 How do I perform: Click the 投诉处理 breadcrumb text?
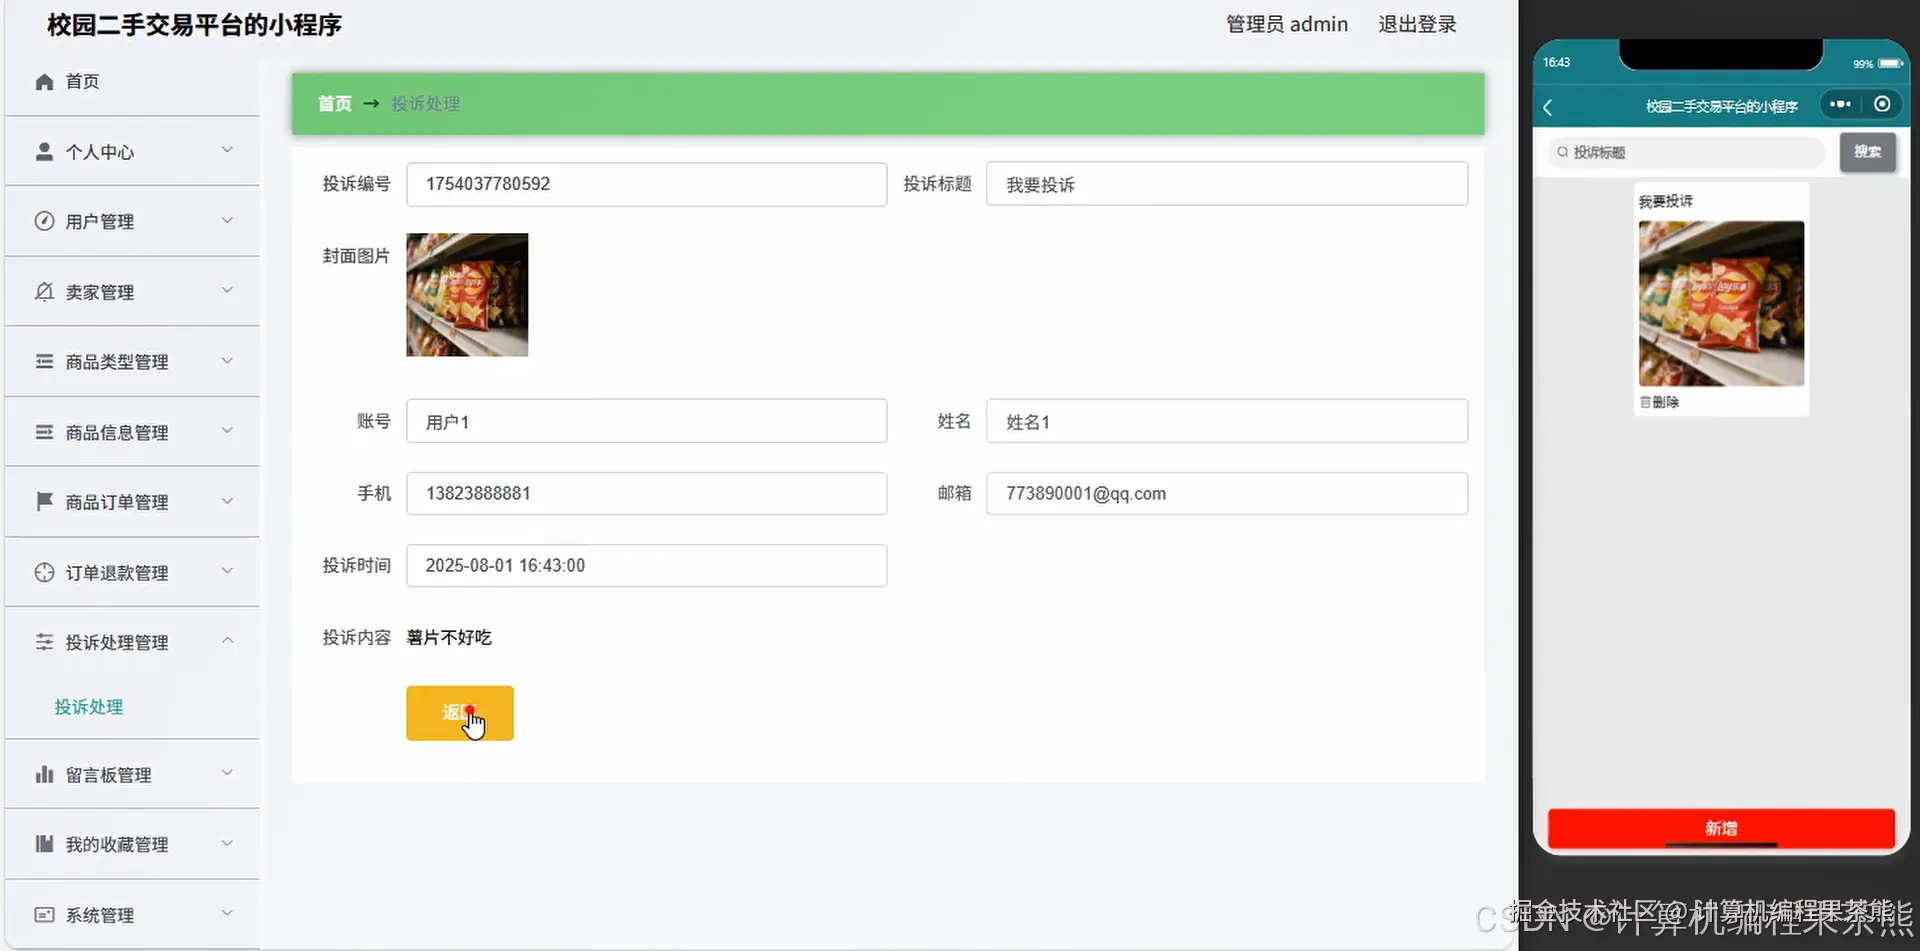pos(425,103)
